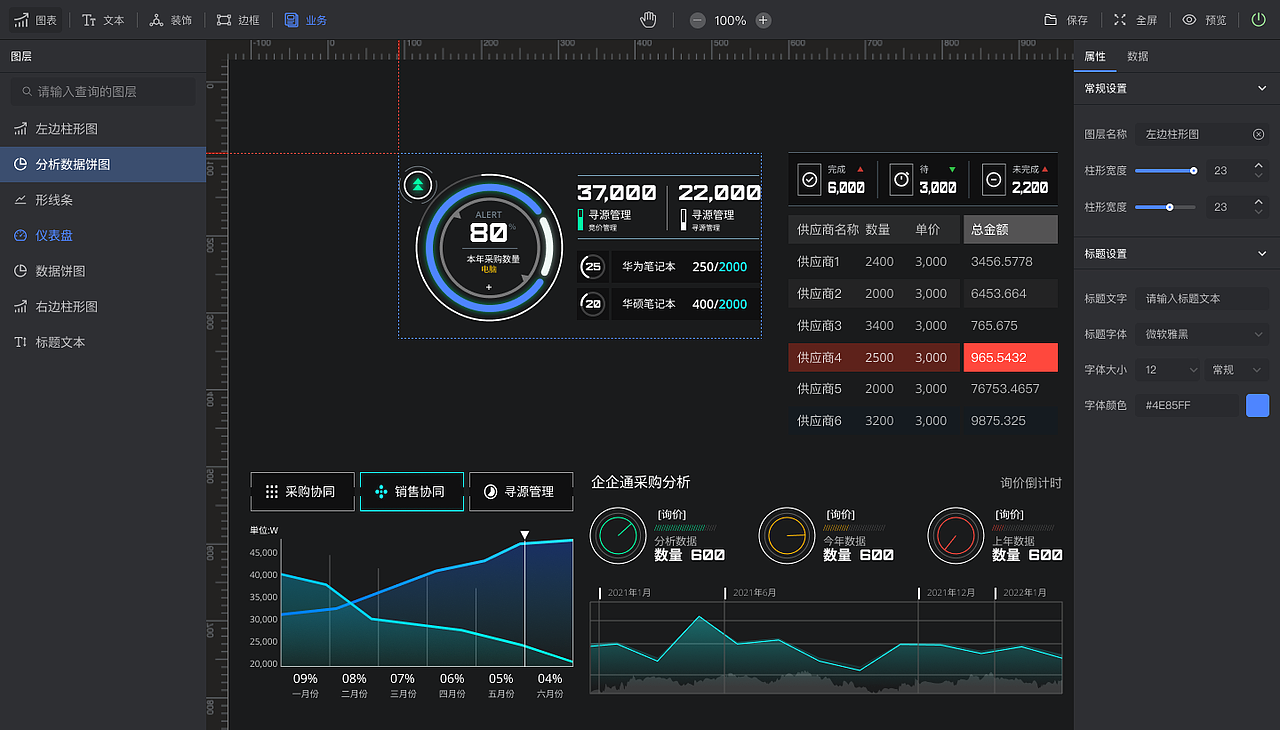Select the 左边柱形图 layer
Image resolution: width=1280 pixels, height=730 pixels.
point(103,129)
